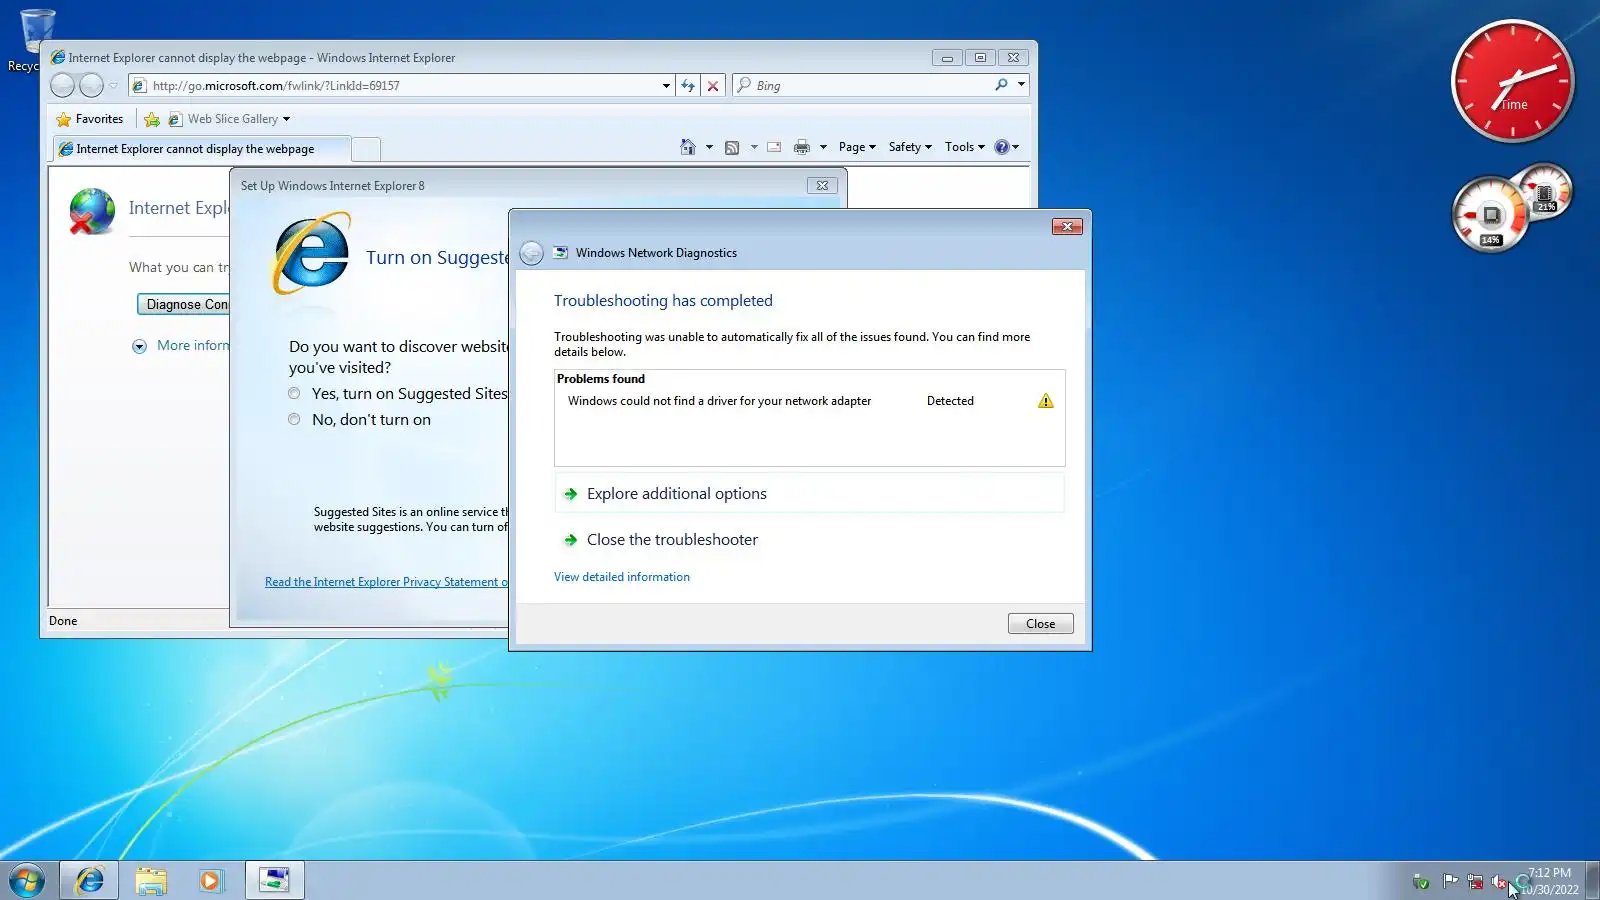Click the Show desktop button
This screenshot has height=900, width=1600.
click(x=1593, y=881)
